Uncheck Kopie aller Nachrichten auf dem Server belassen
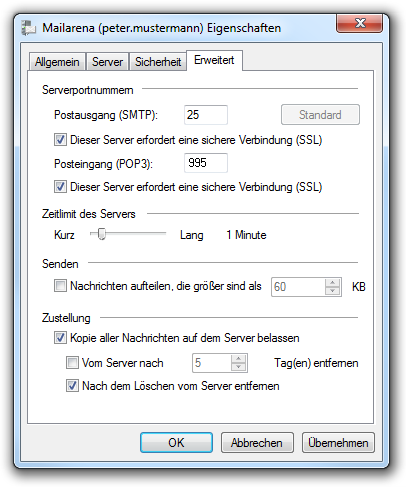Image resolution: width=406 pixels, height=487 pixels. (60, 338)
